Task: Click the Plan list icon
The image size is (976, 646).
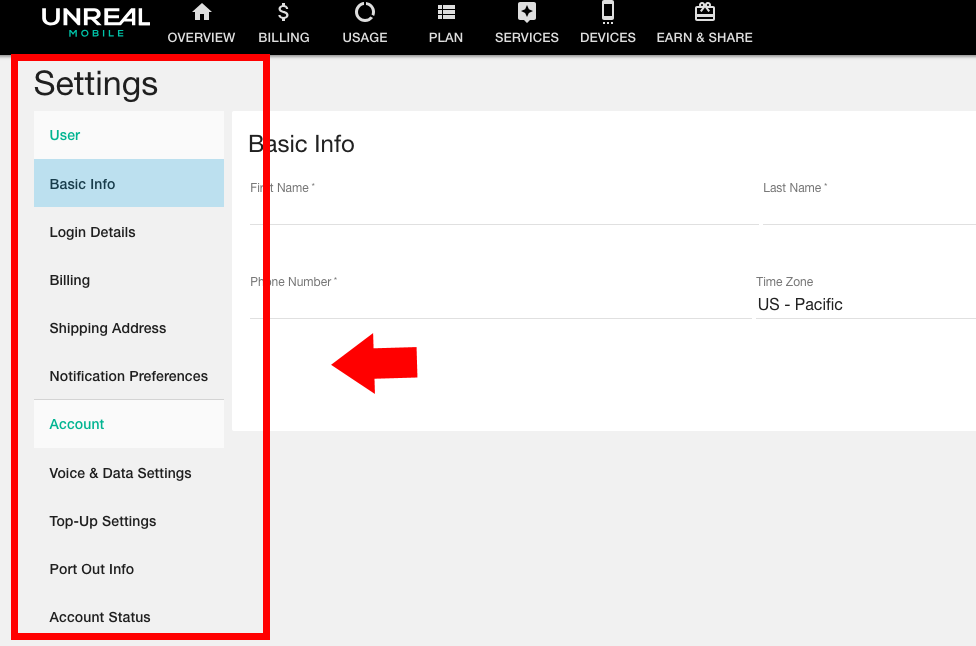Action: coord(446,12)
